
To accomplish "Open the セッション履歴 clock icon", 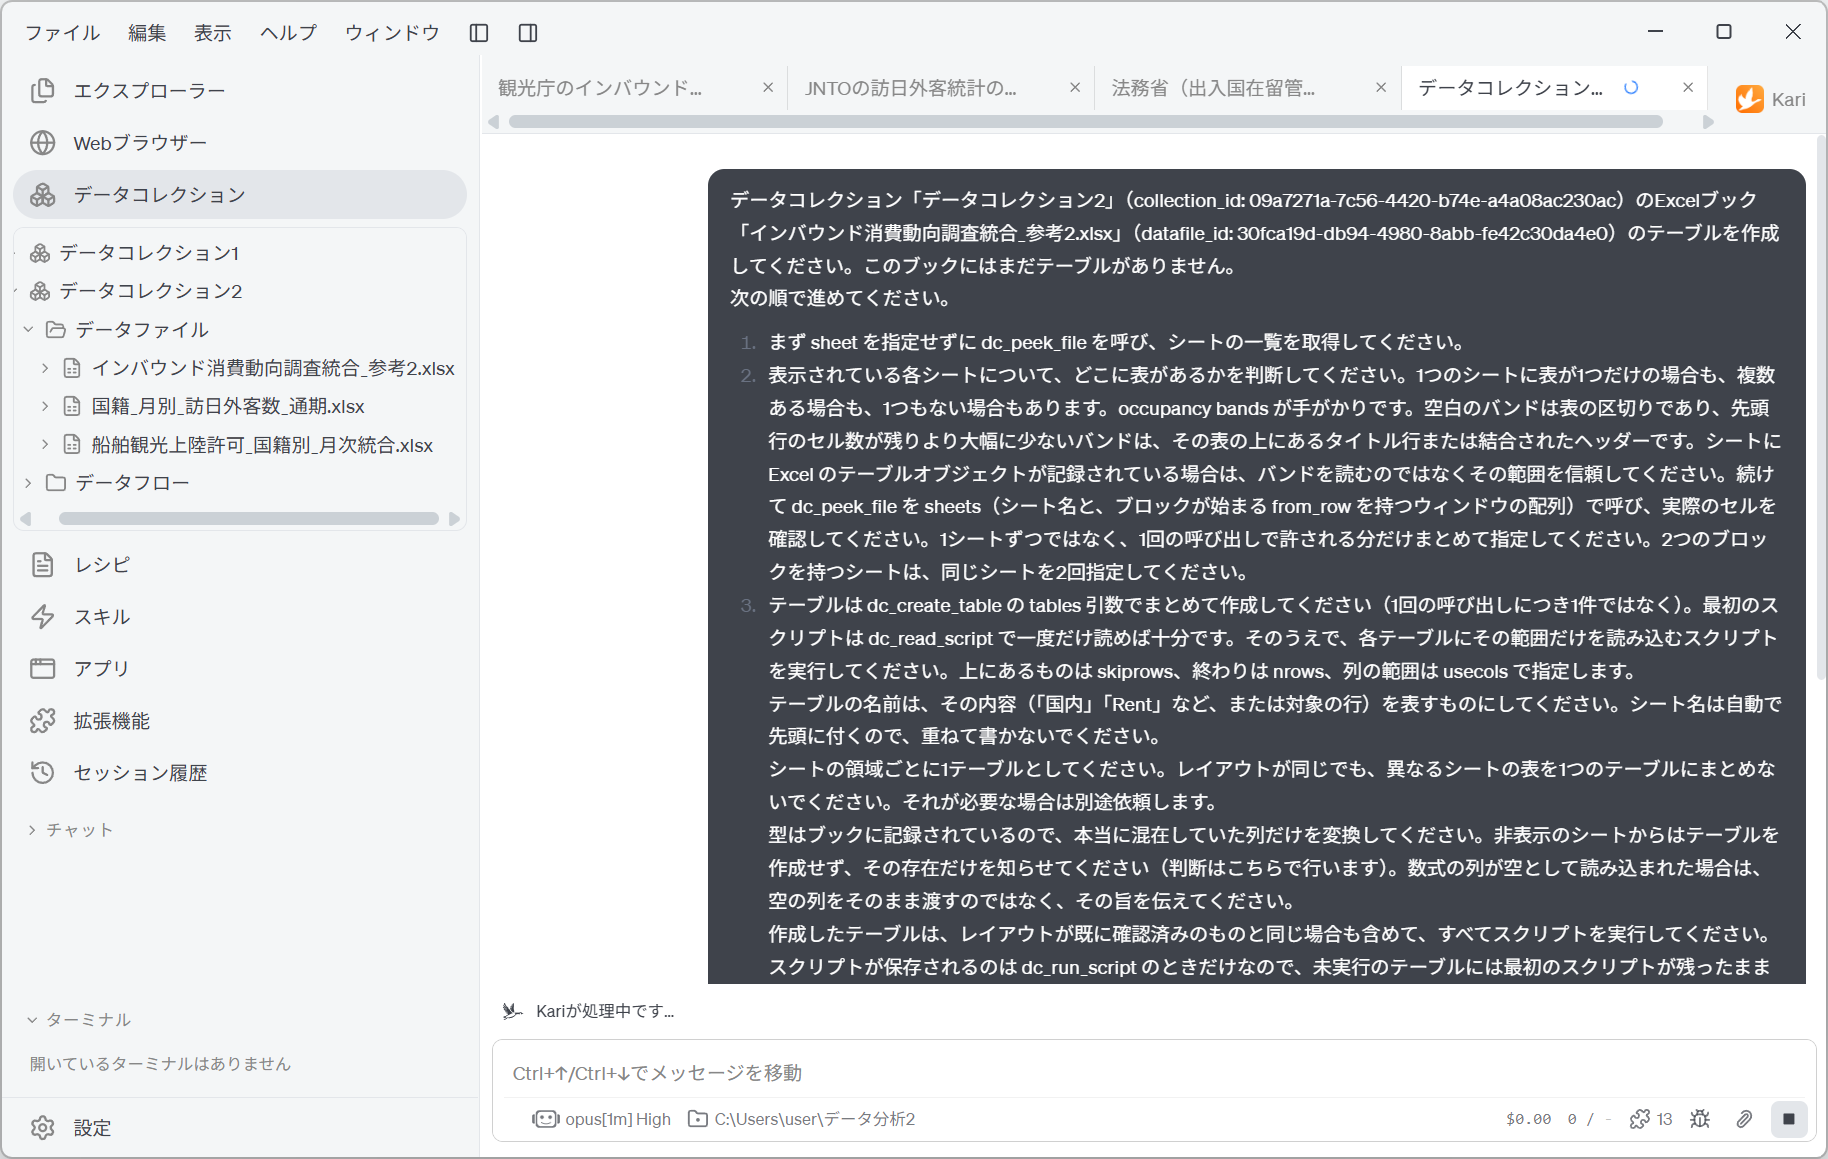I will 43,773.
